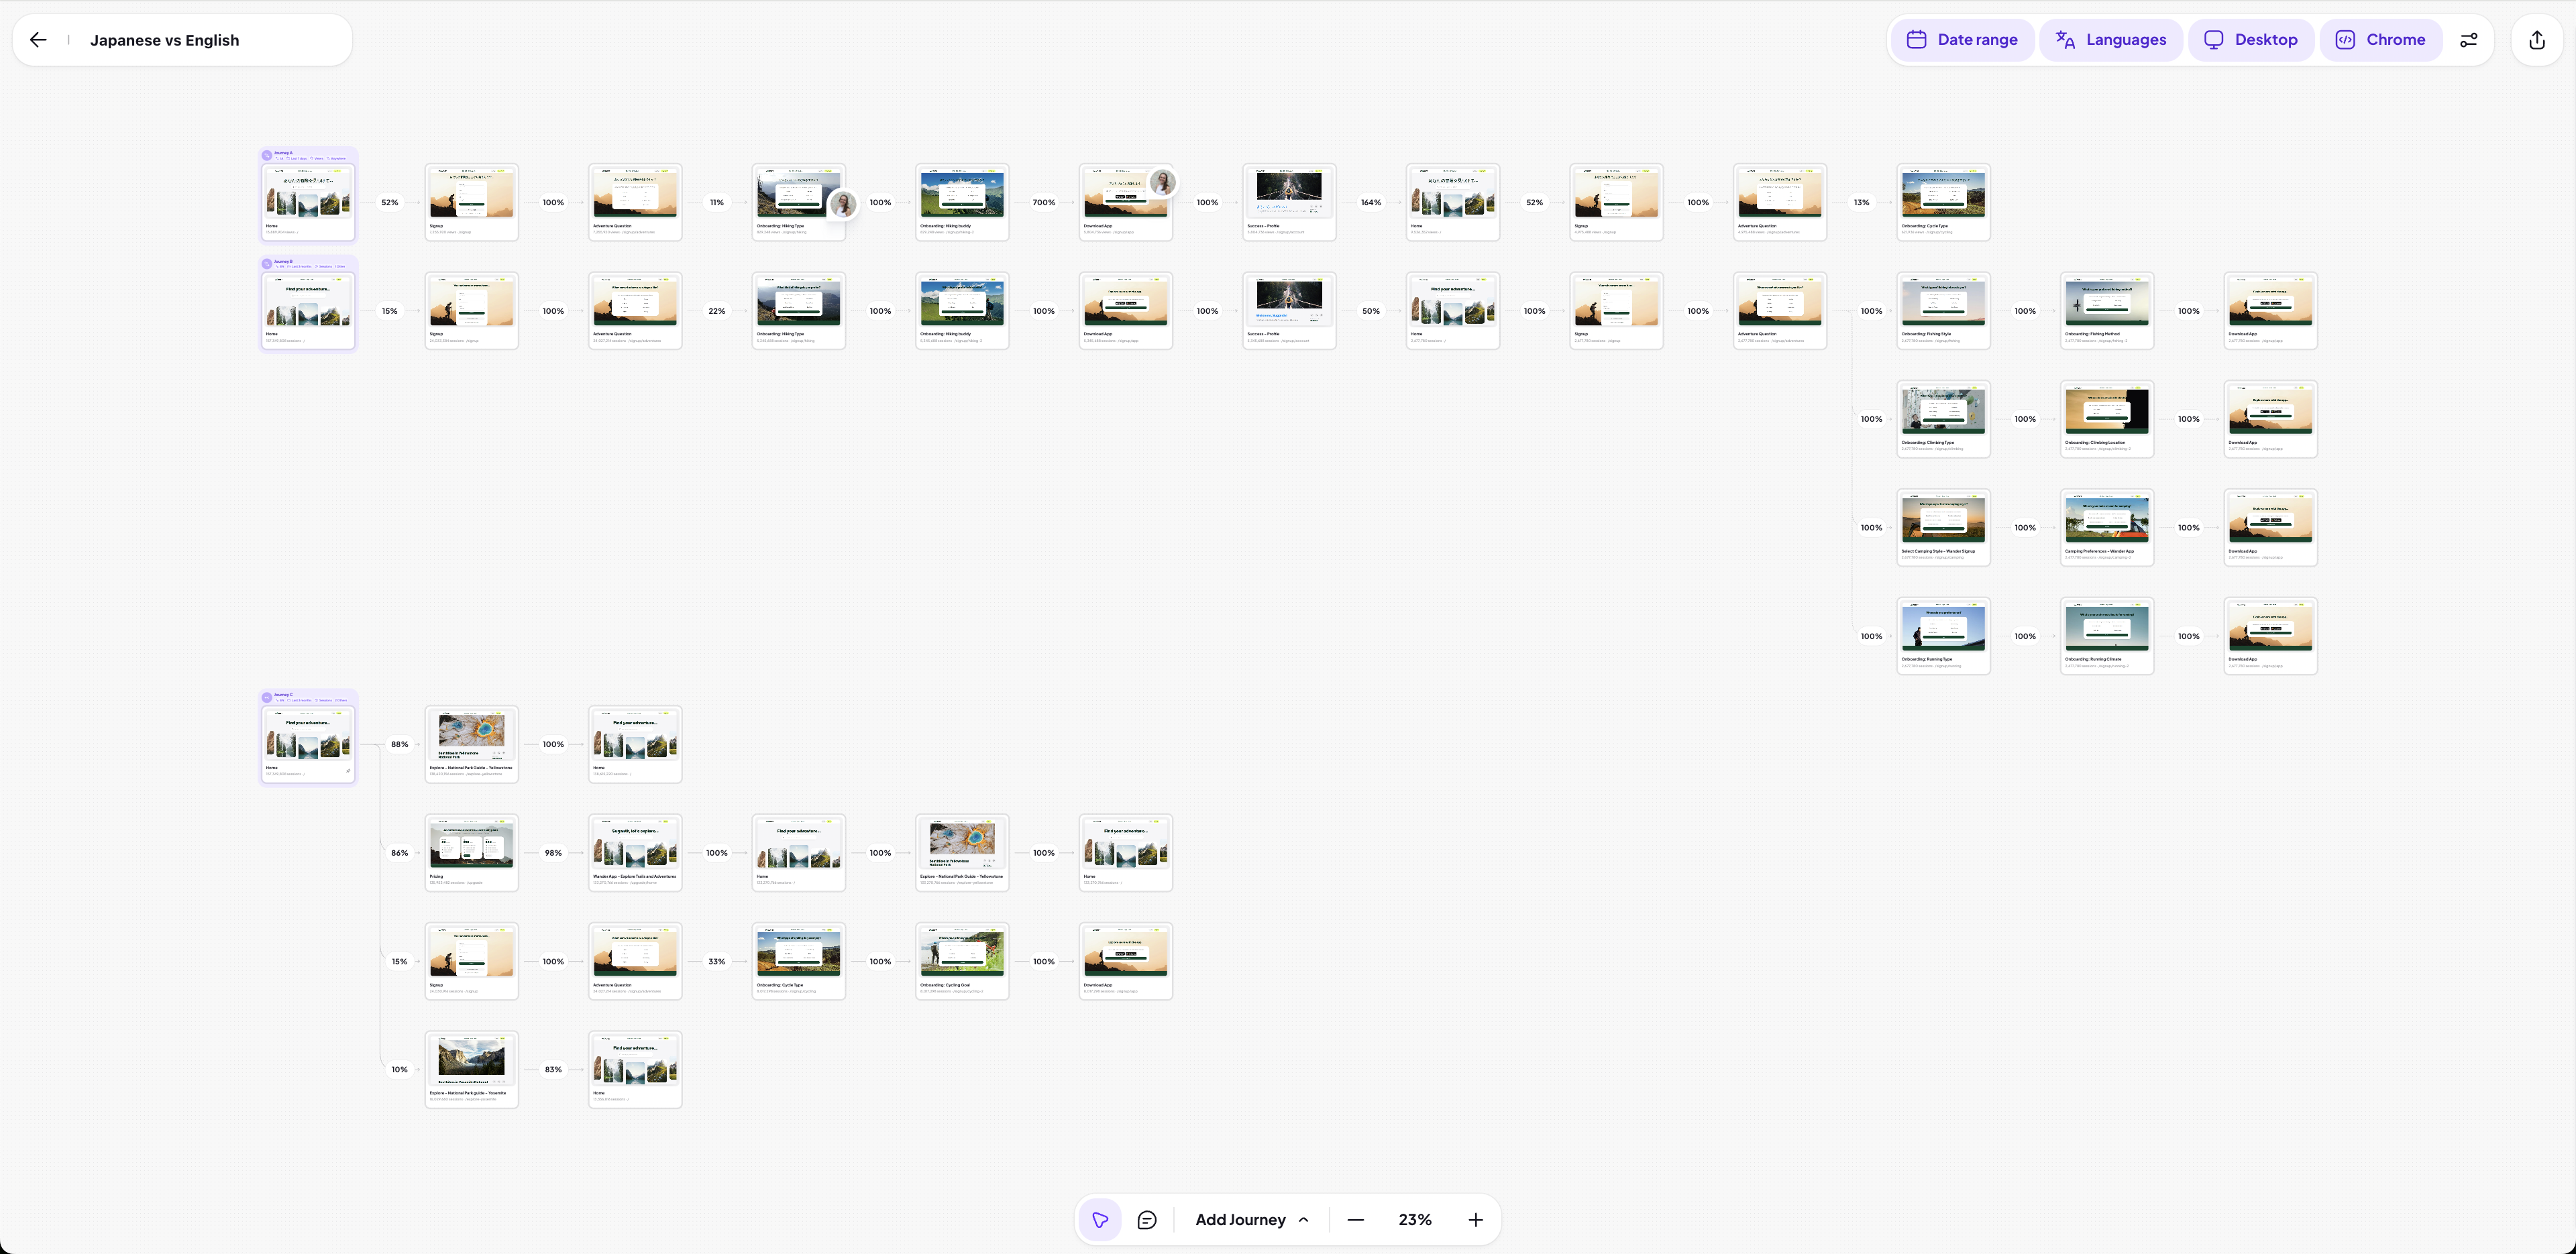Click the back arrow icon
This screenshot has width=2576, height=1254.
pos(38,40)
